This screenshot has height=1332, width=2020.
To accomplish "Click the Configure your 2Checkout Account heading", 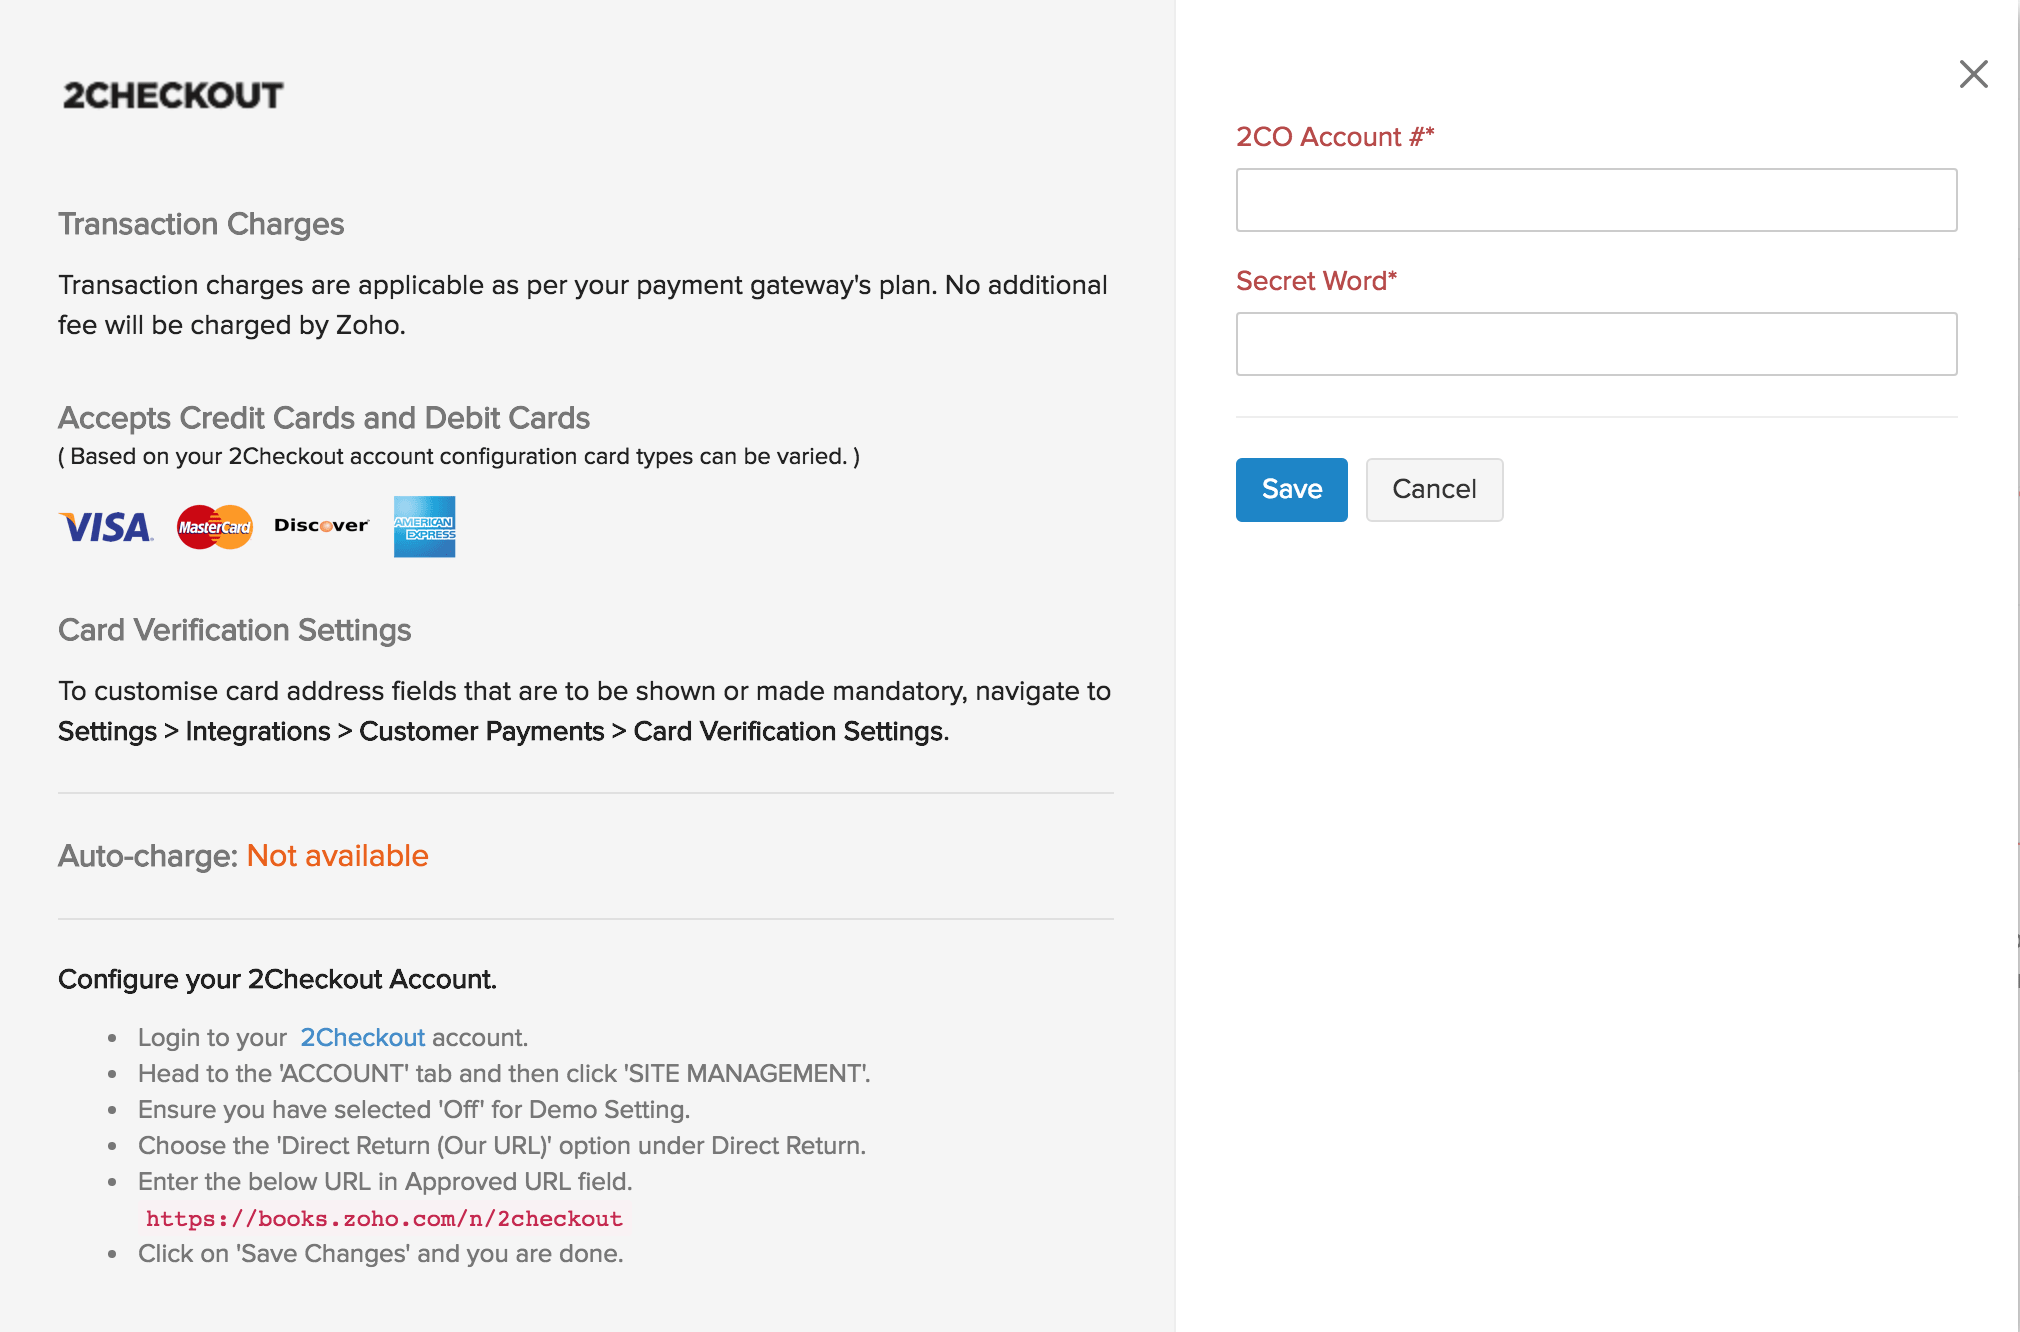I will click(x=278, y=979).
